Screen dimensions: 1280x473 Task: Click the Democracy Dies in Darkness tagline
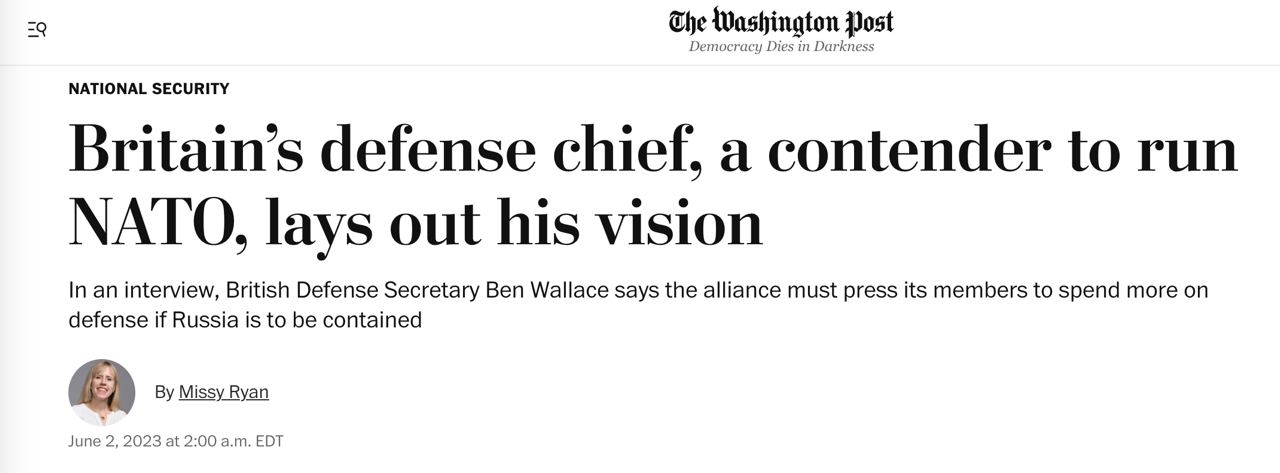pyautogui.click(x=781, y=47)
